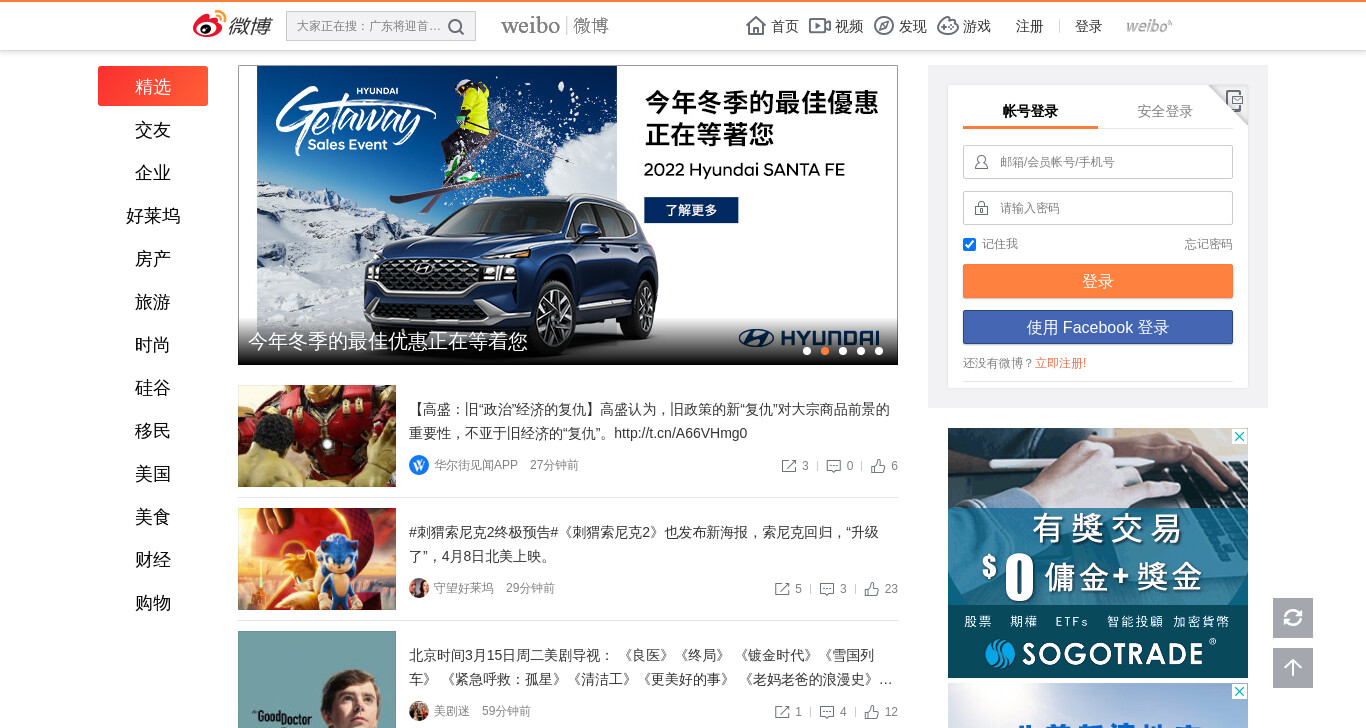Select 时尚 category

[153, 345]
